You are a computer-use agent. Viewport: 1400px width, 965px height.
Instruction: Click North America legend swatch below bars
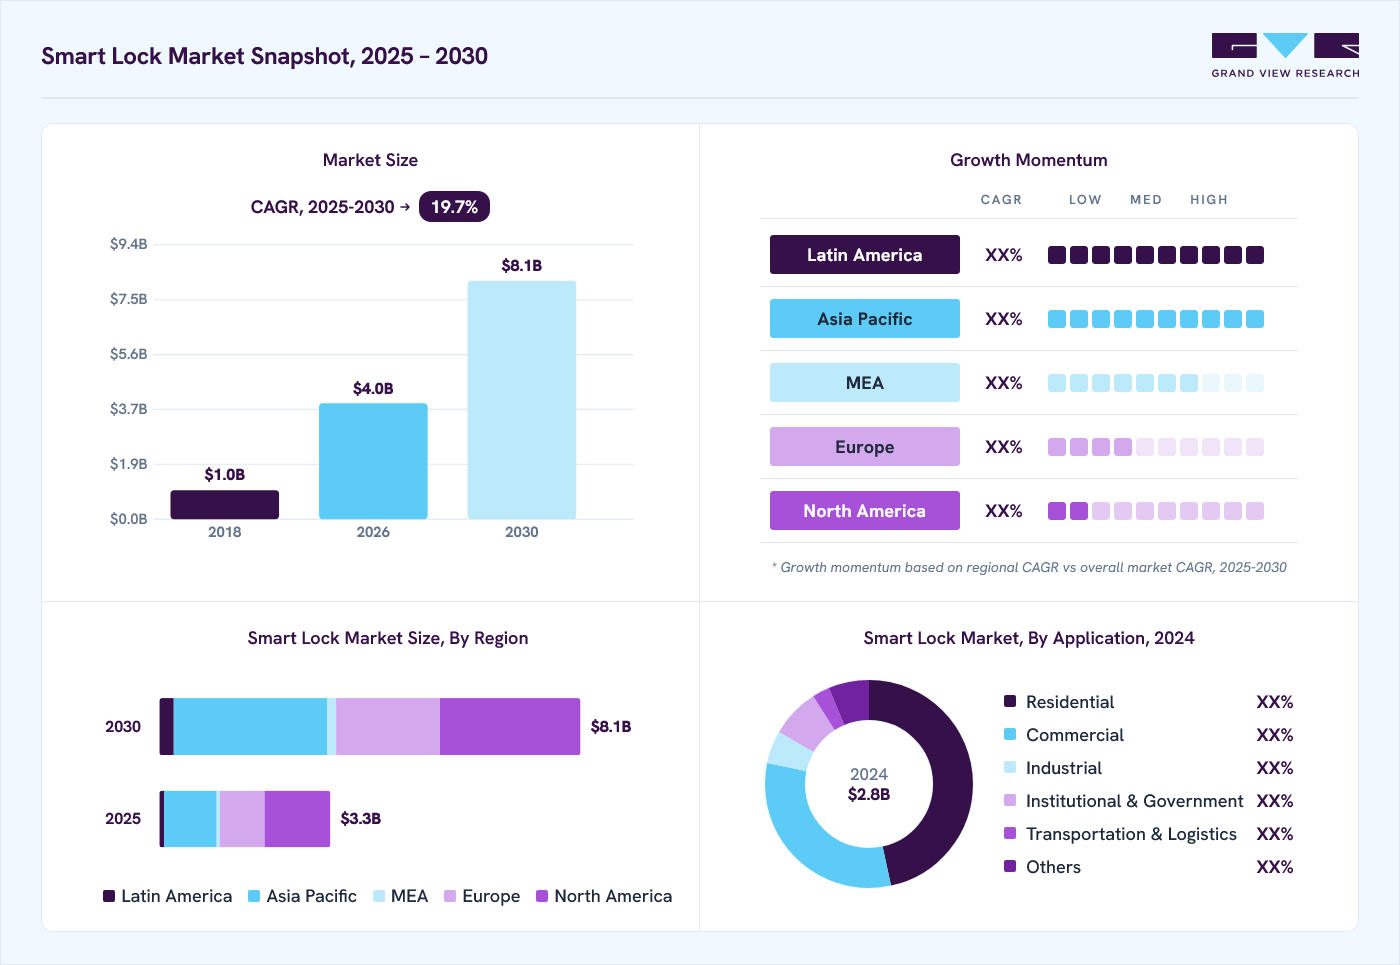point(542,896)
